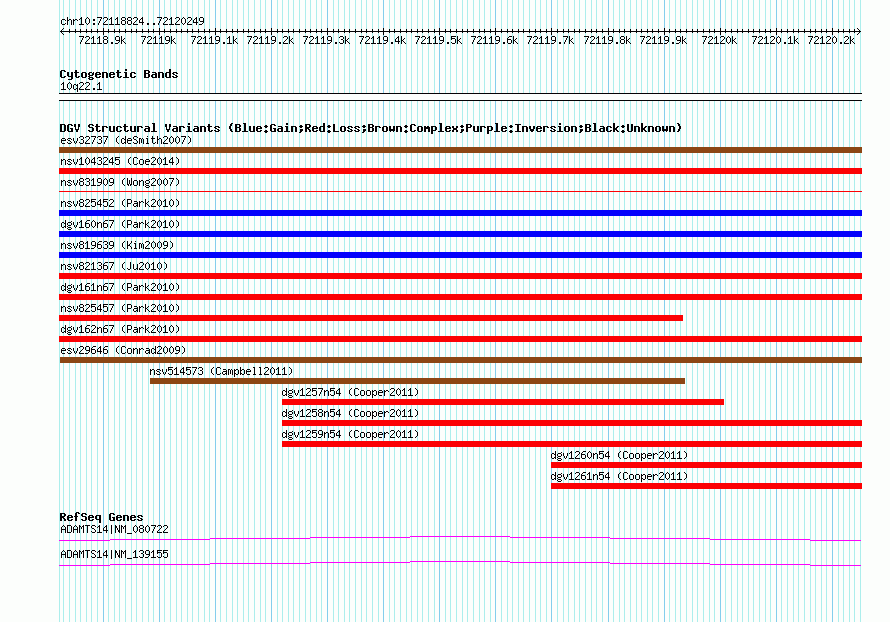Viewport: 890px width, 622px height.
Task: Click the Cytogenetic Bands track title
Action: point(119,74)
